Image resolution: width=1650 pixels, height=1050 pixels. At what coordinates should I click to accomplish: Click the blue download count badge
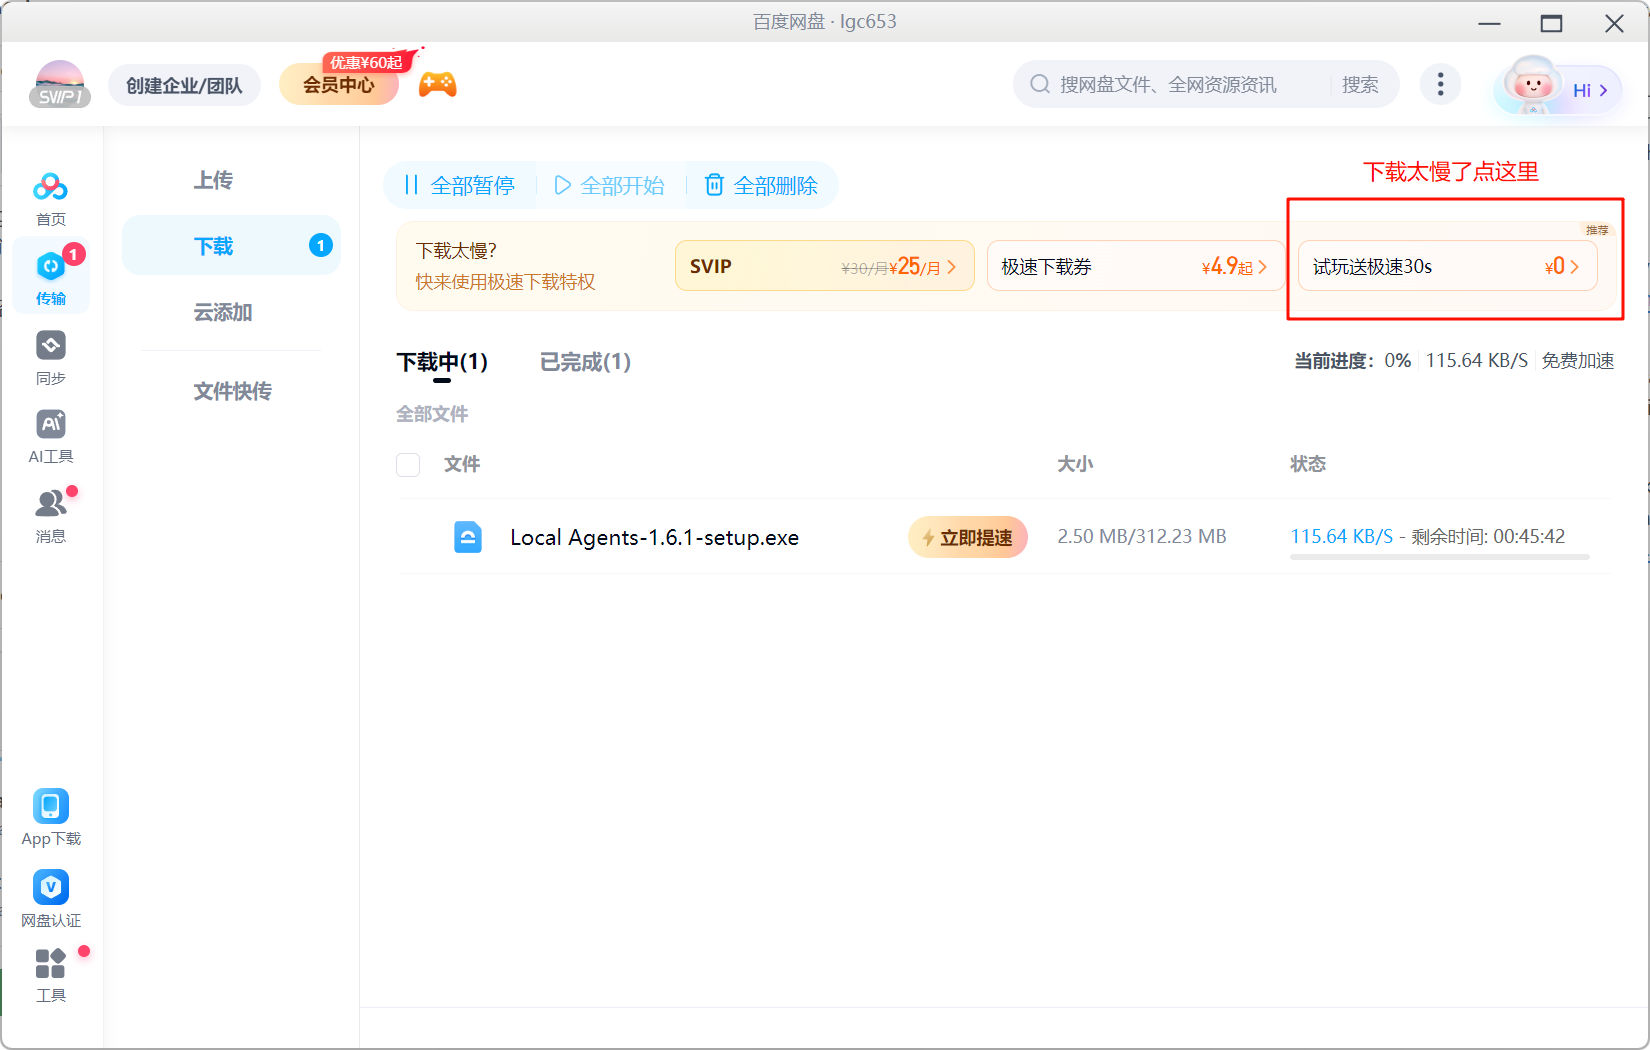click(320, 245)
